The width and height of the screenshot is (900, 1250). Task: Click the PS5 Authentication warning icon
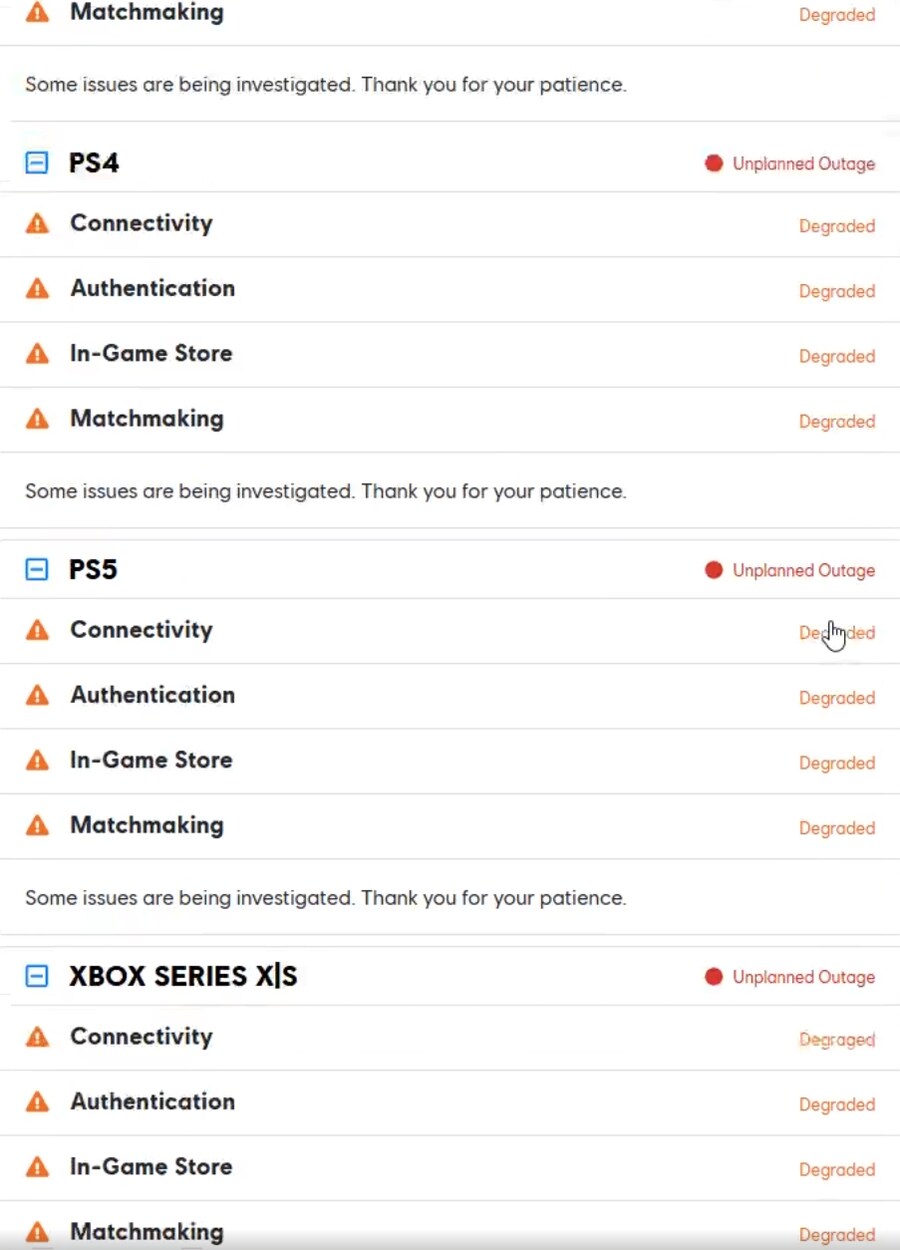(37, 696)
